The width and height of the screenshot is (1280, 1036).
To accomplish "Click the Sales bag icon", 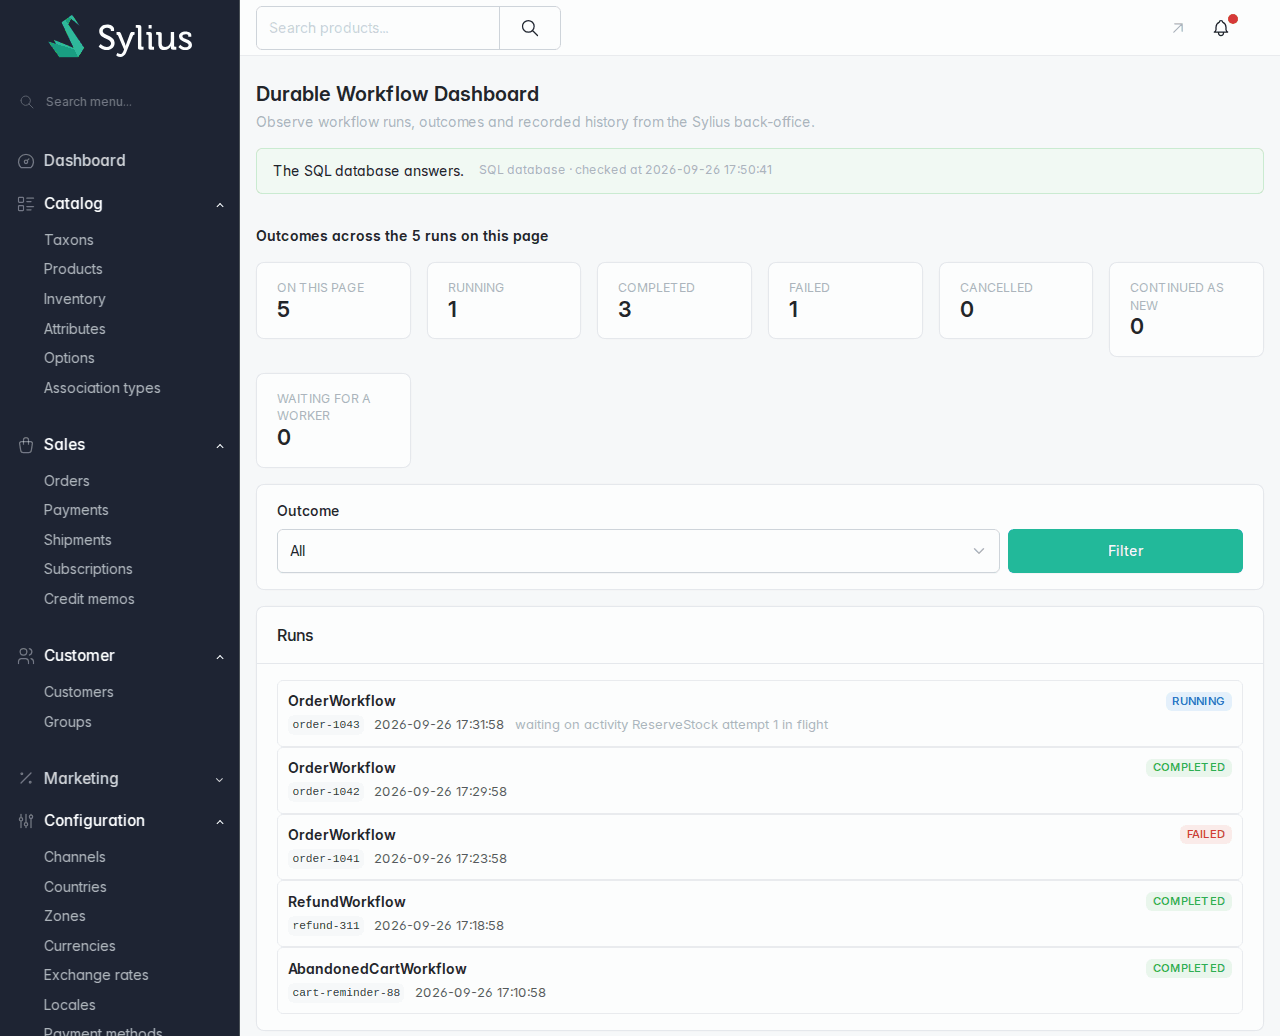I will point(26,445).
